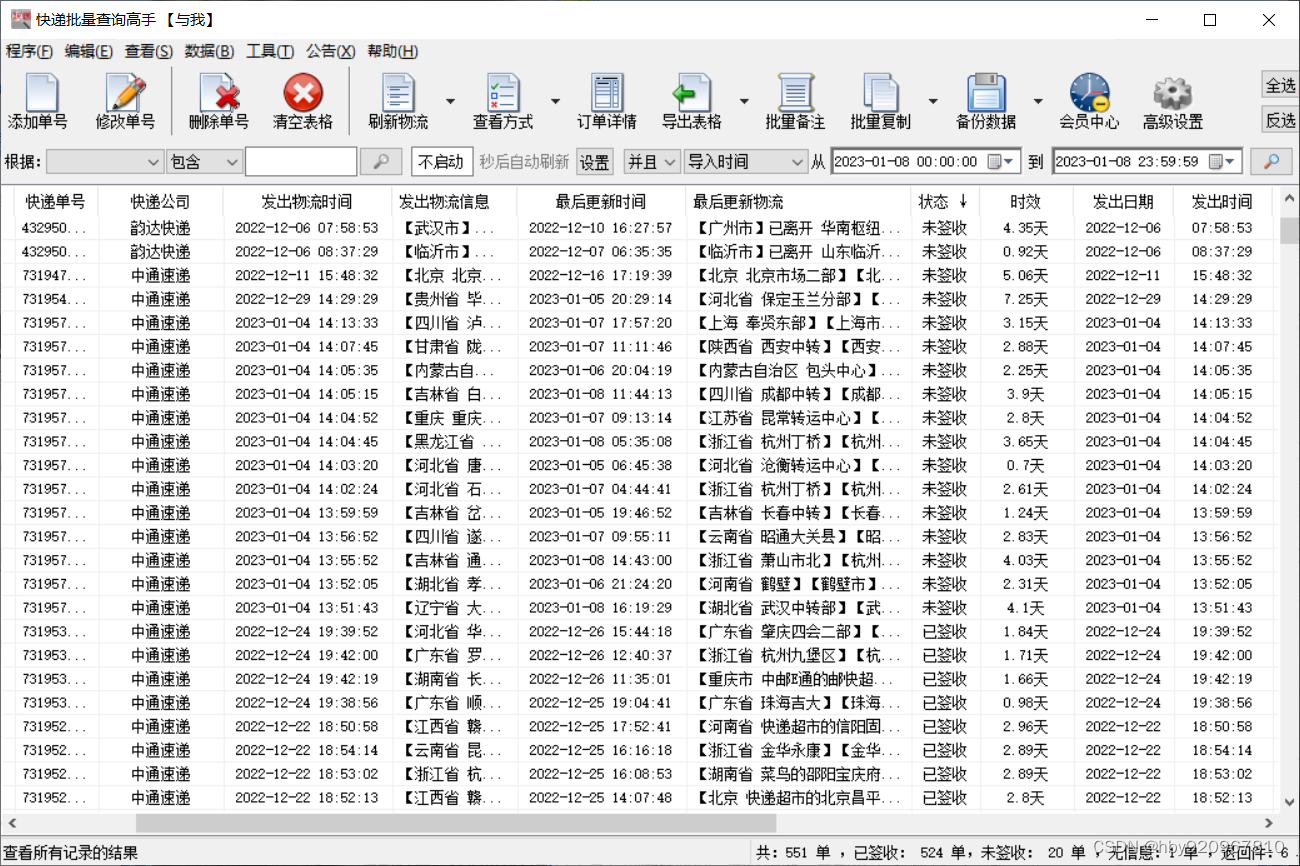
Task: Click the 反选 invert selection button
Action: tap(1280, 120)
